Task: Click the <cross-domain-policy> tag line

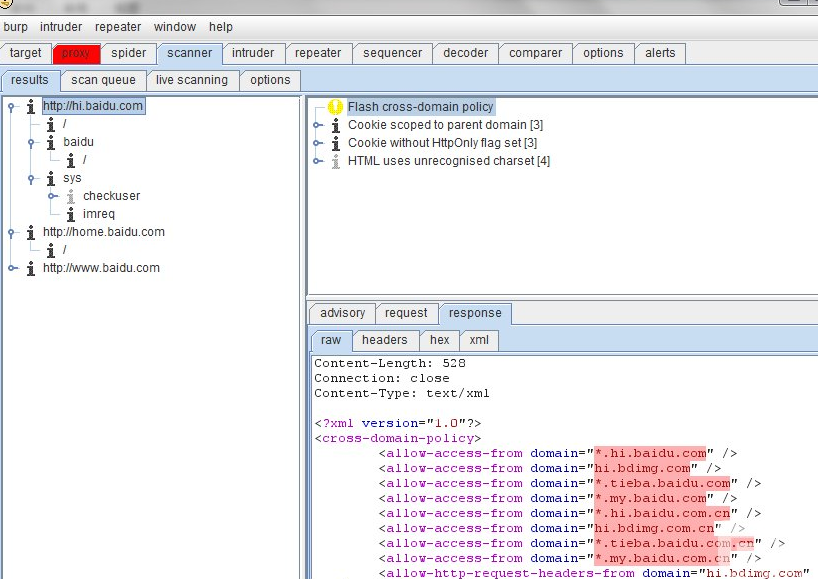Action: click(x=398, y=438)
